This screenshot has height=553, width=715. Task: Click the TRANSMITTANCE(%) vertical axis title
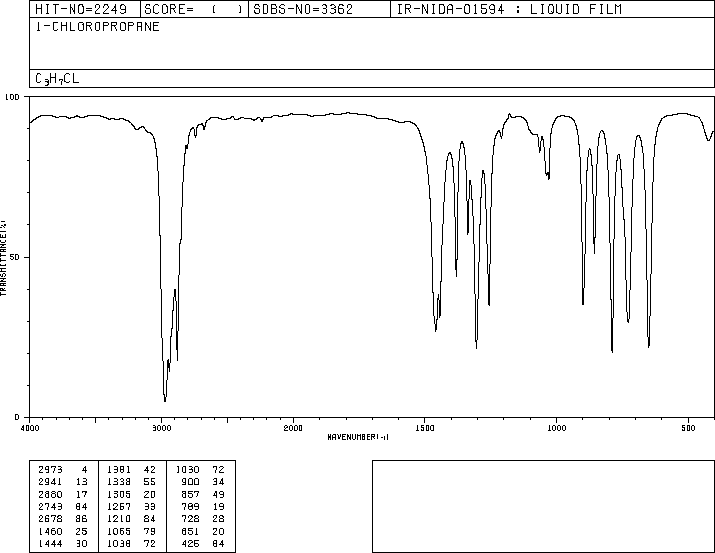[3, 258]
